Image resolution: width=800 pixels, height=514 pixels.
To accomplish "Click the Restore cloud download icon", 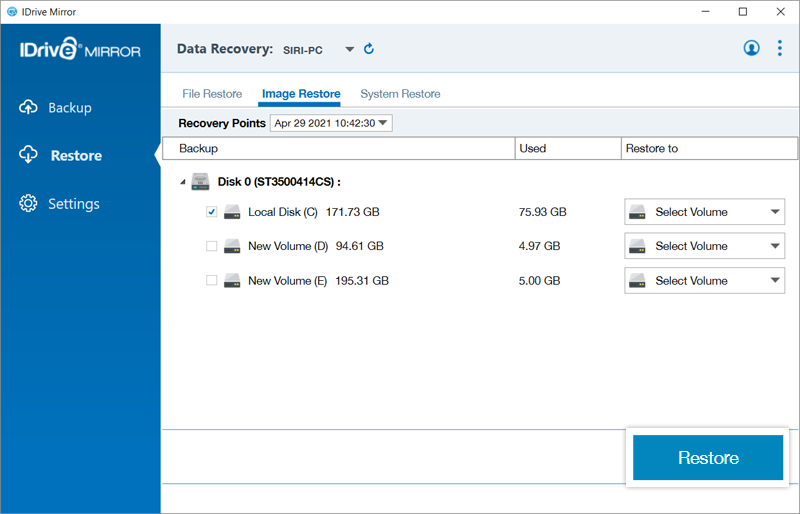I will pyautogui.click(x=29, y=155).
